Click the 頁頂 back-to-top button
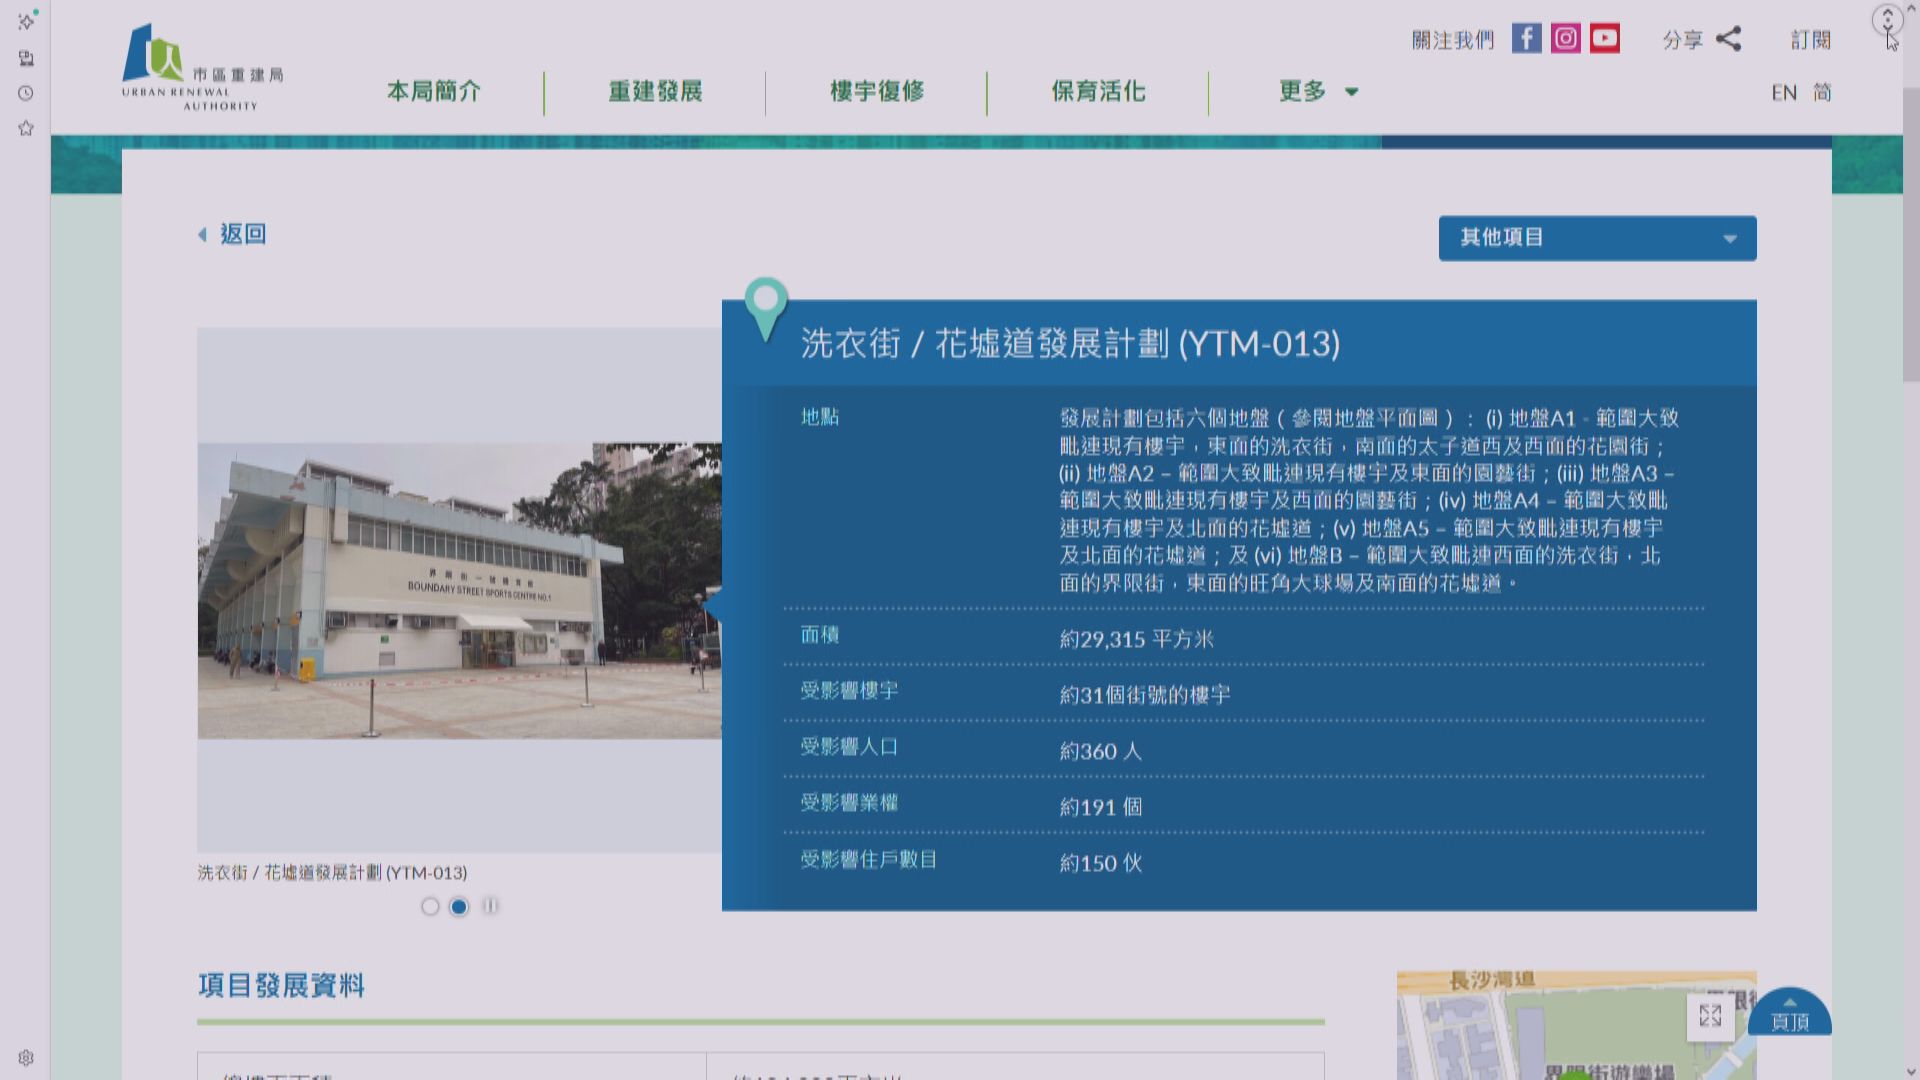The height and width of the screenshot is (1080, 1920). click(x=1789, y=1015)
